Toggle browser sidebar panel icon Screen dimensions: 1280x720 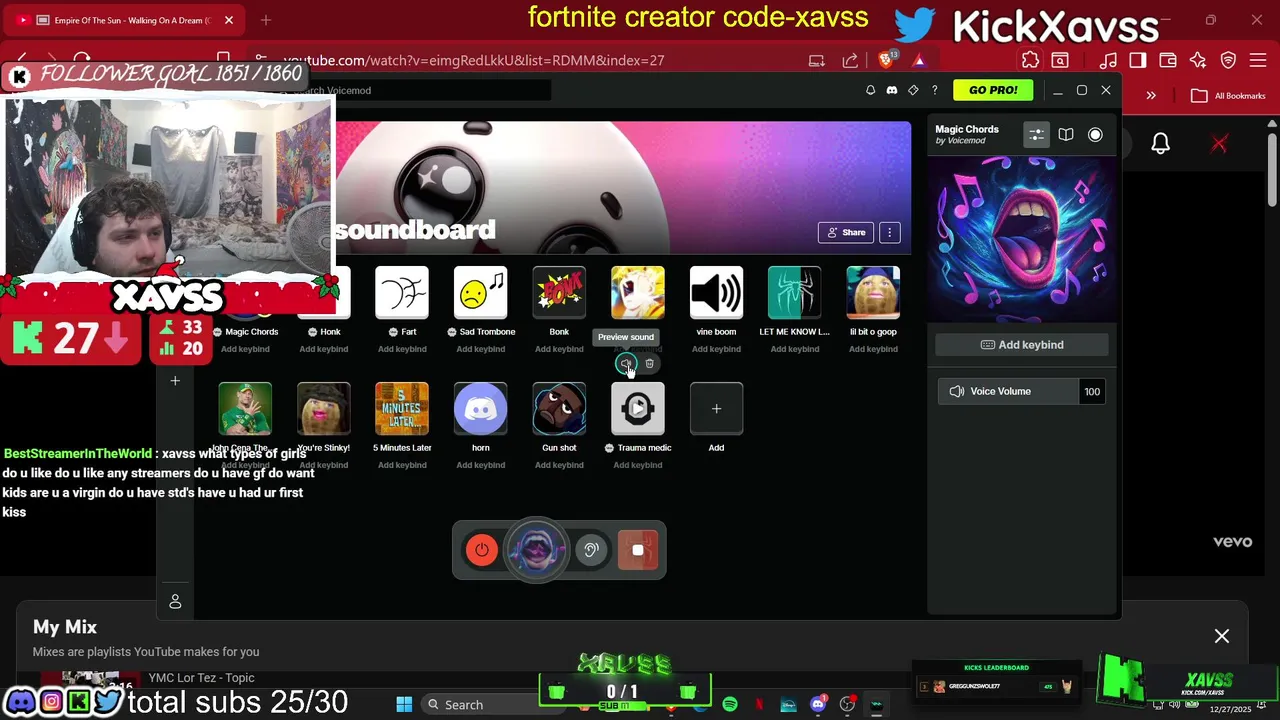1138,60
